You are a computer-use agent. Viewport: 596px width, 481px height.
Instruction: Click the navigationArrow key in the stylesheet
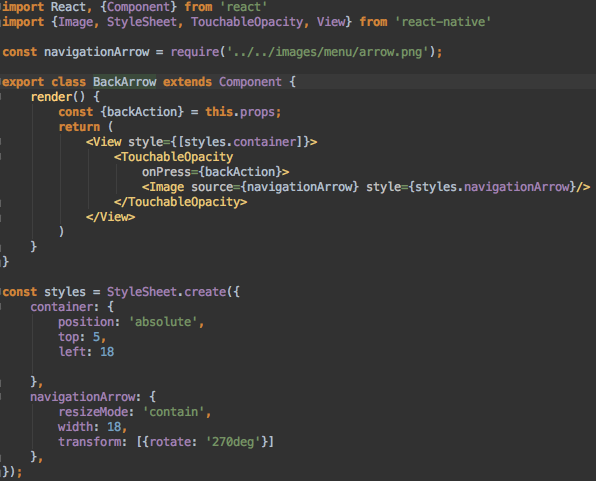(82, 397)
